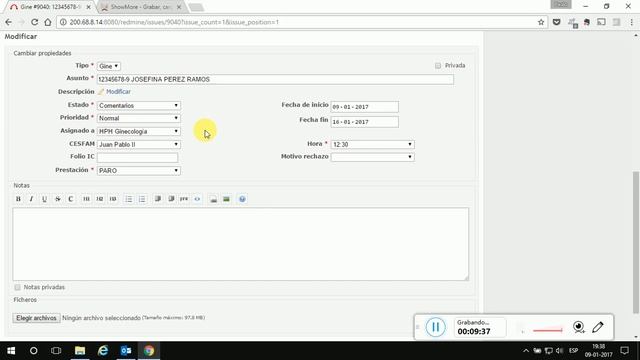Open the Windows Start menu
The width and height of the screenshot is (640, 360).
tap(11, 351)
